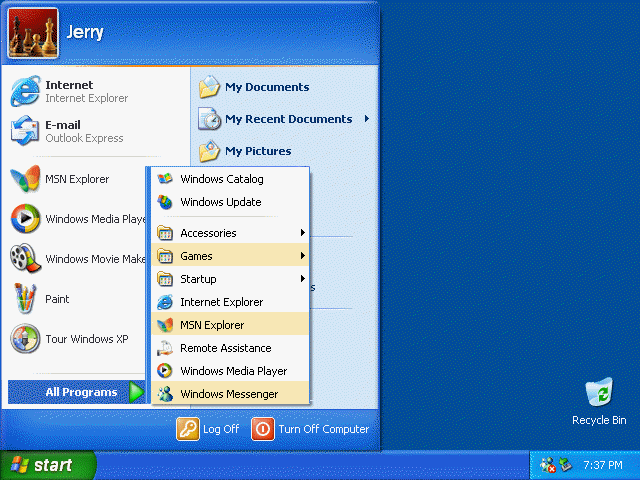The height and width of the screenshot is (480, 640).
Task: Click the Startup folder icon
Action: [165, 279]
